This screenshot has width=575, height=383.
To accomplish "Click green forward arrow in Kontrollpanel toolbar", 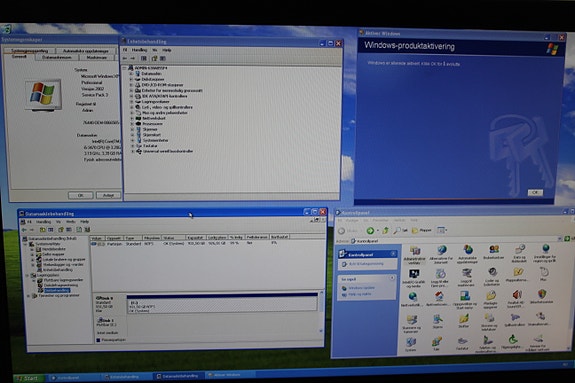I will [370, 230].
